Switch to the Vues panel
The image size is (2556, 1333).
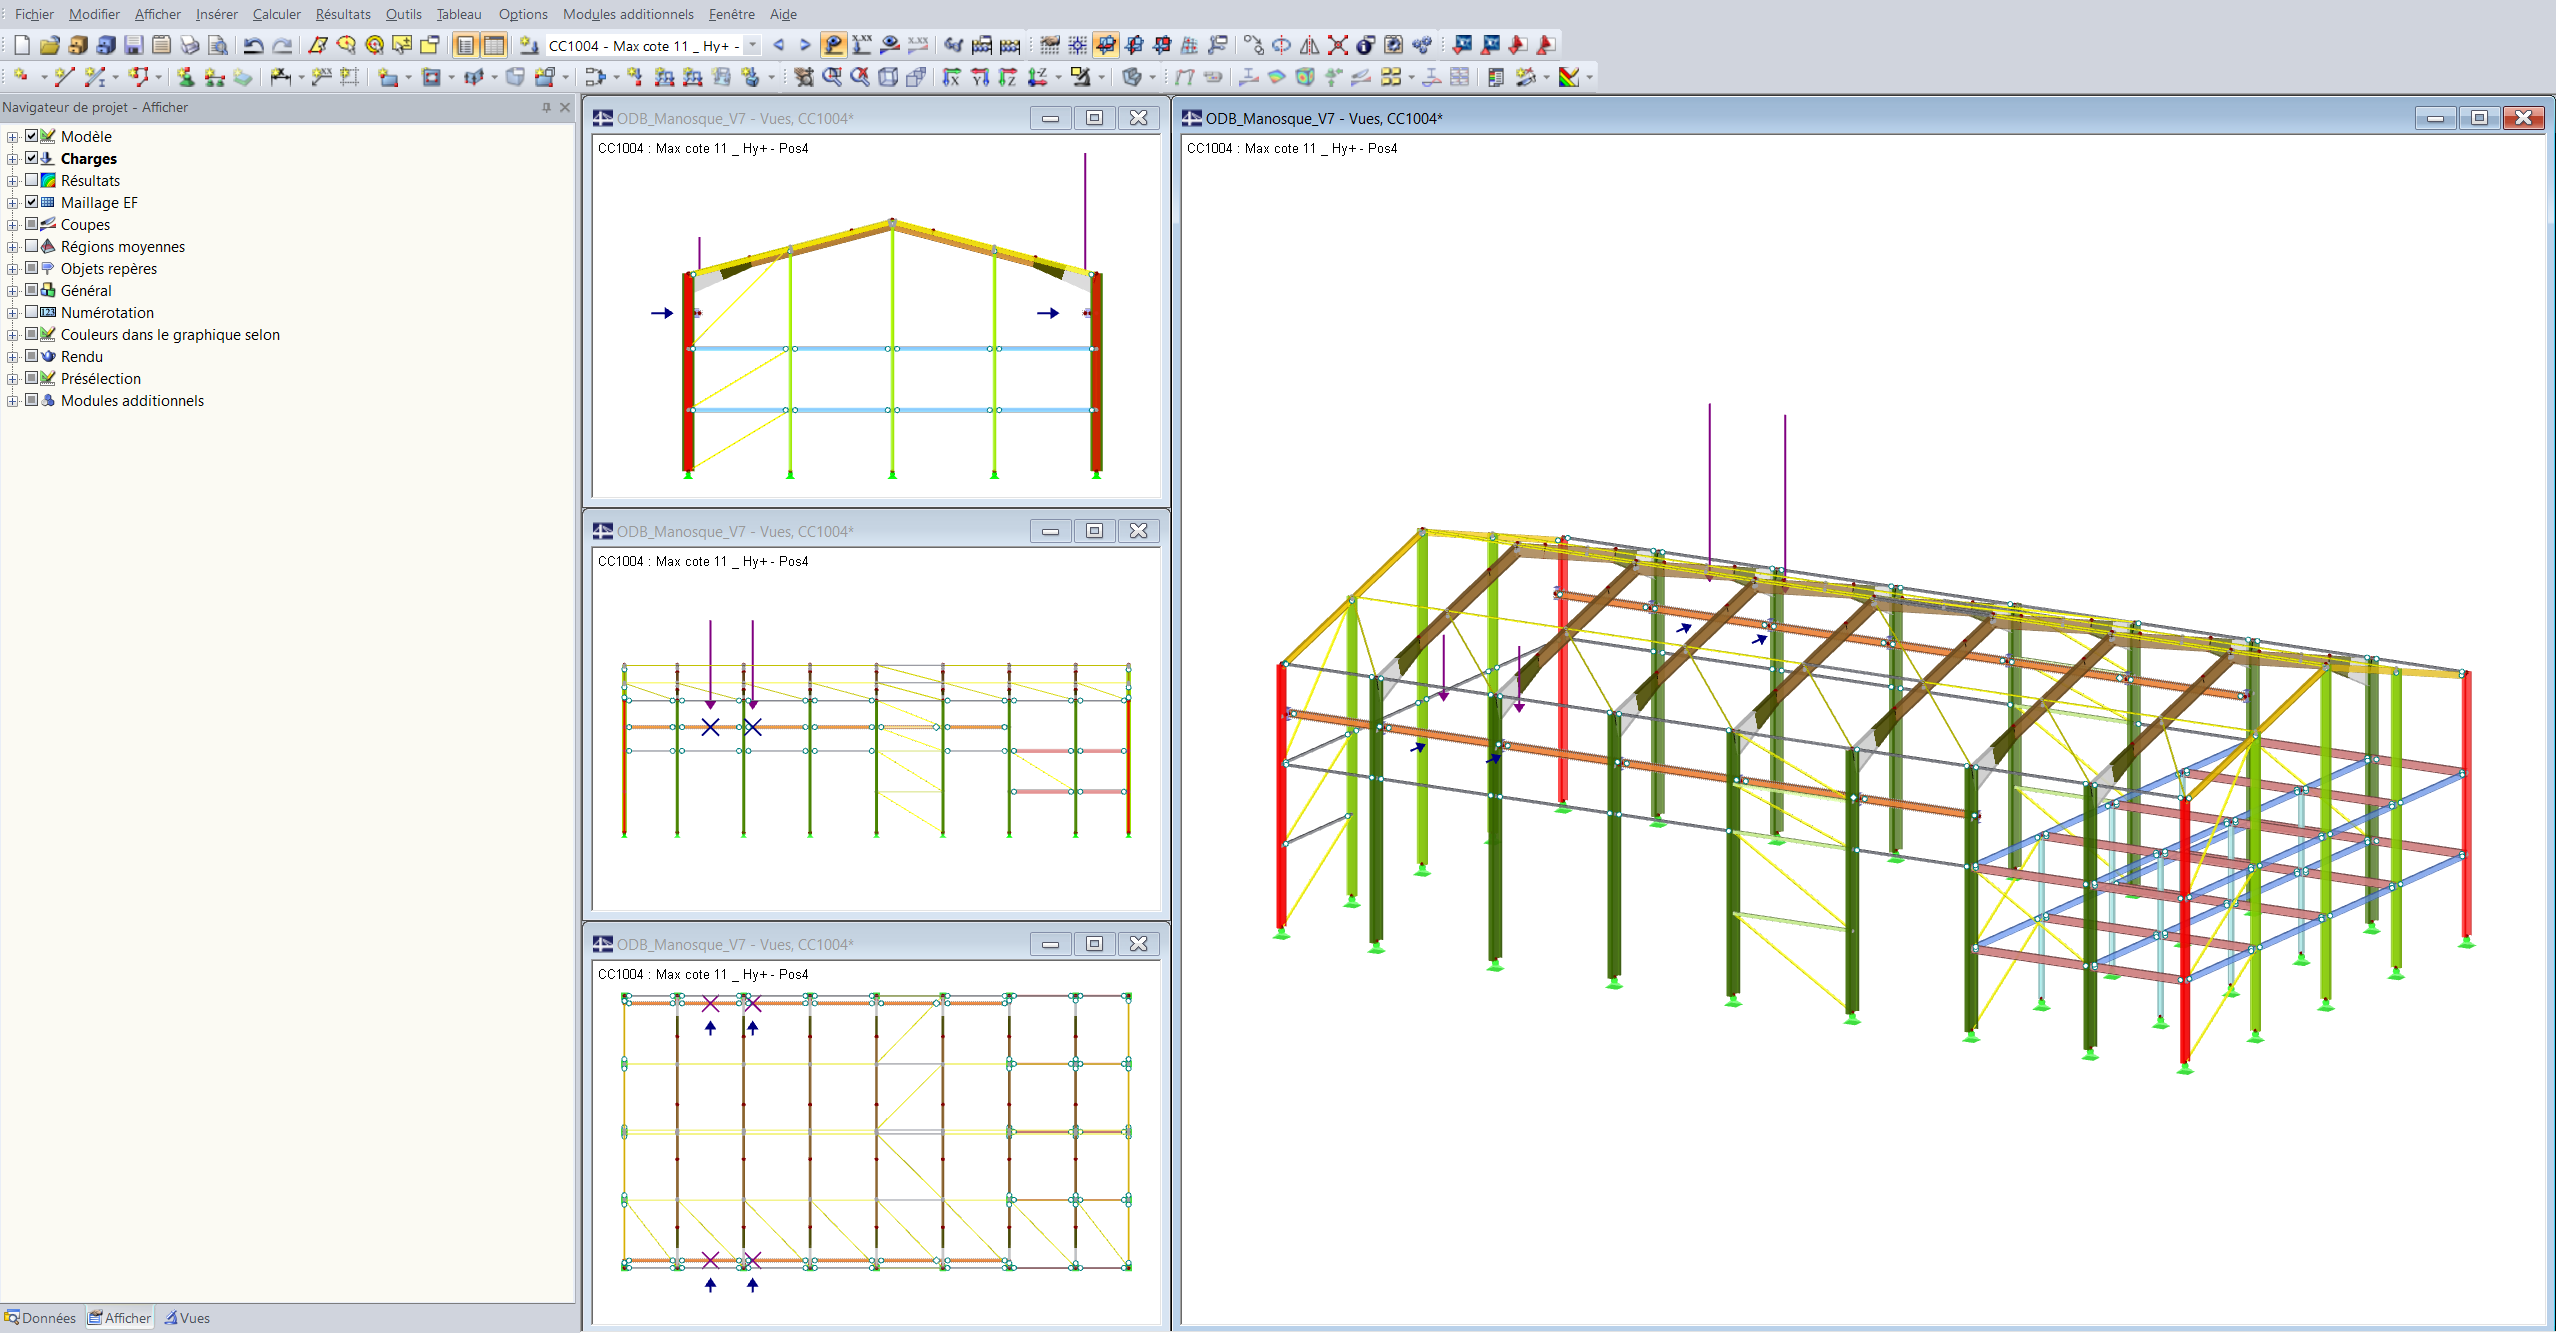[186, 1318]
